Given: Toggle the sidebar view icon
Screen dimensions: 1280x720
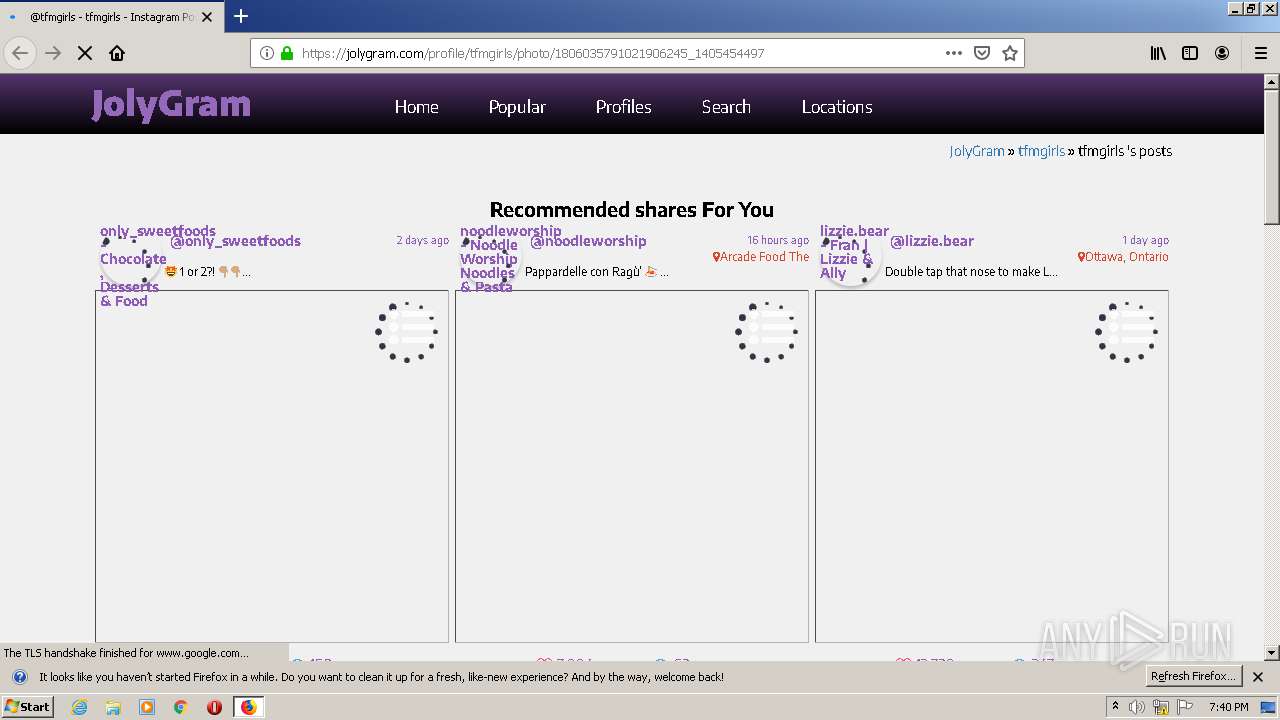Looking at the screenshot, I should [x=1190, y=53].
